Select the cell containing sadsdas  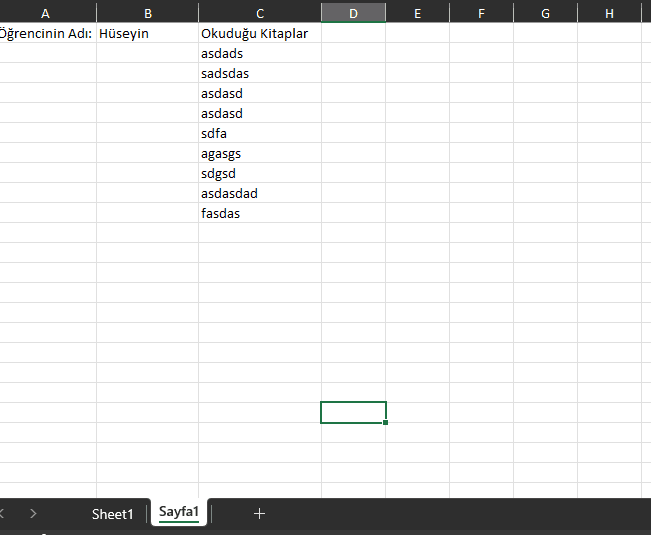260,73
